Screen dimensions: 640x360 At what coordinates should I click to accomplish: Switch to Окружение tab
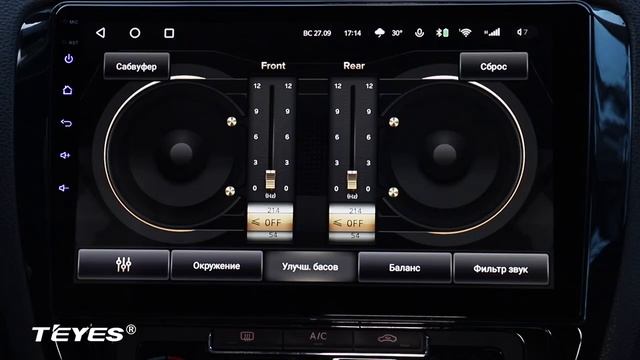pyautogui.click(x=216, y=266)
